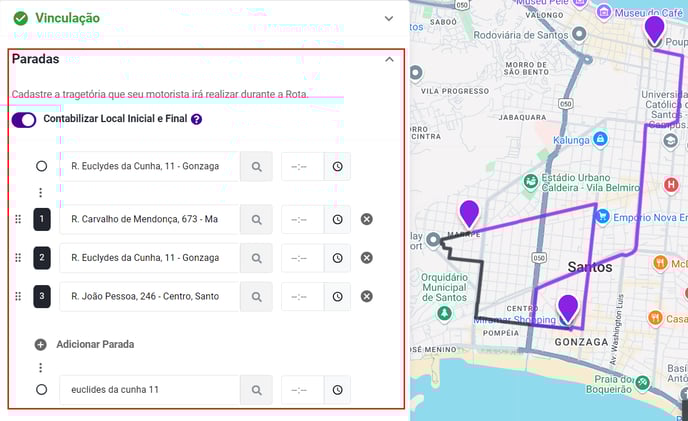This screenshot has height=421, width=688.
Task: Click the Gonzaga purple map pin
Action: pos(568,308)
